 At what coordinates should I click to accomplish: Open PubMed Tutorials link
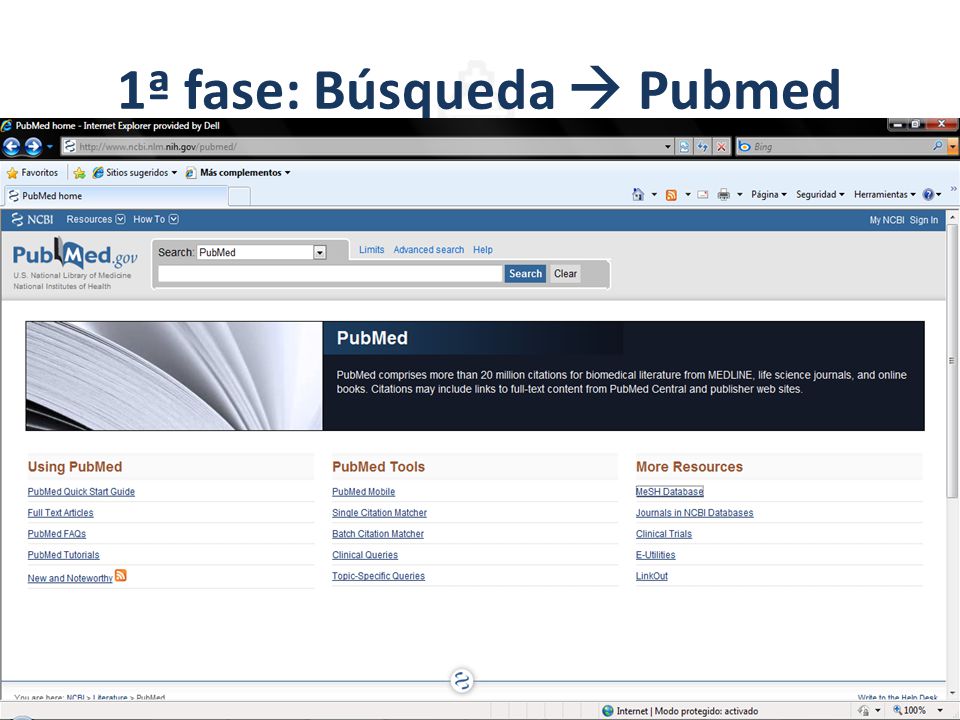pos(63,555)
